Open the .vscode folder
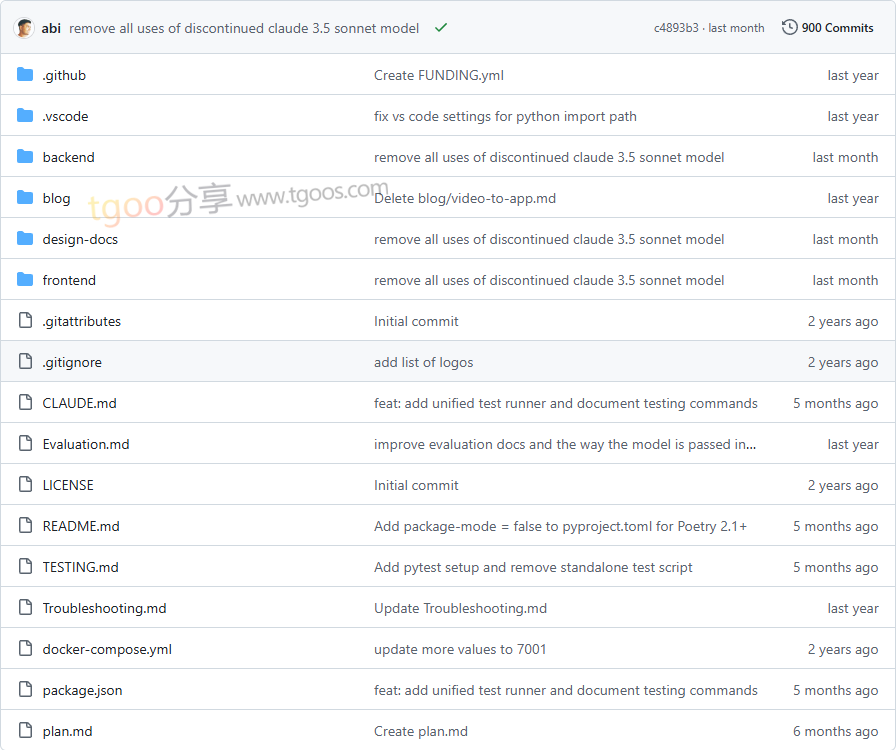Image resolution: width=896 pixels, height=751 pixels. [65, 116]
